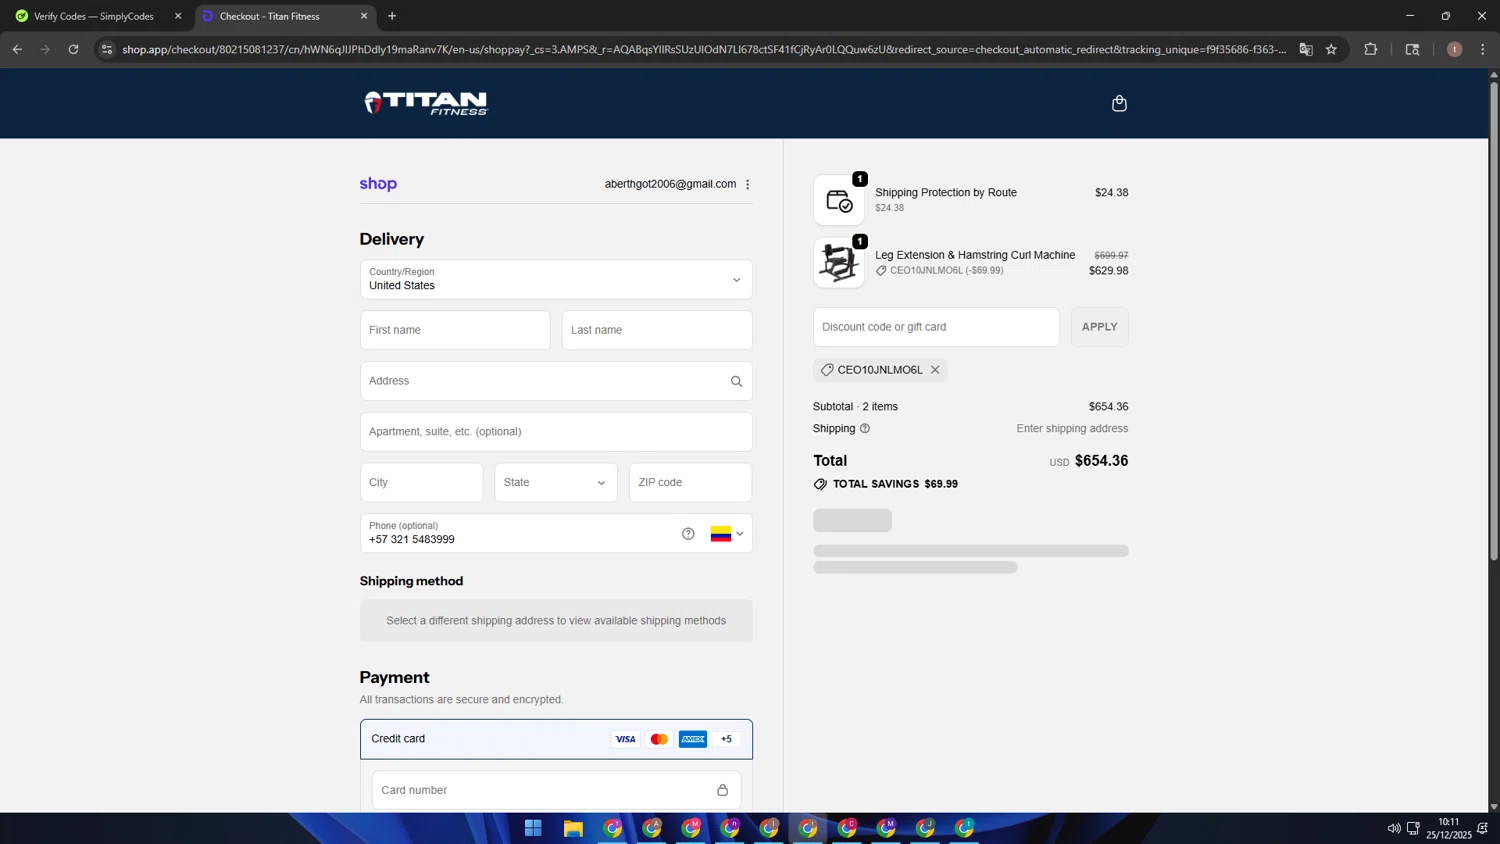Image resolution: width=1500 pixels, height=844 pixels.
Task: Bookmark this page with the star icon
Action: click(1331, 49)
